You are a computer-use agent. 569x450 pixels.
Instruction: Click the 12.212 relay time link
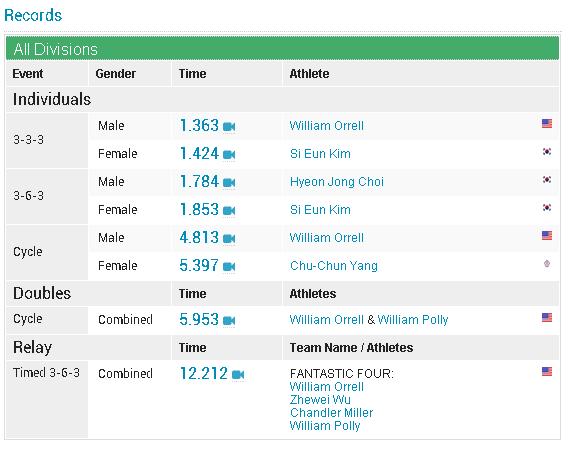click(x=204, y=373)
